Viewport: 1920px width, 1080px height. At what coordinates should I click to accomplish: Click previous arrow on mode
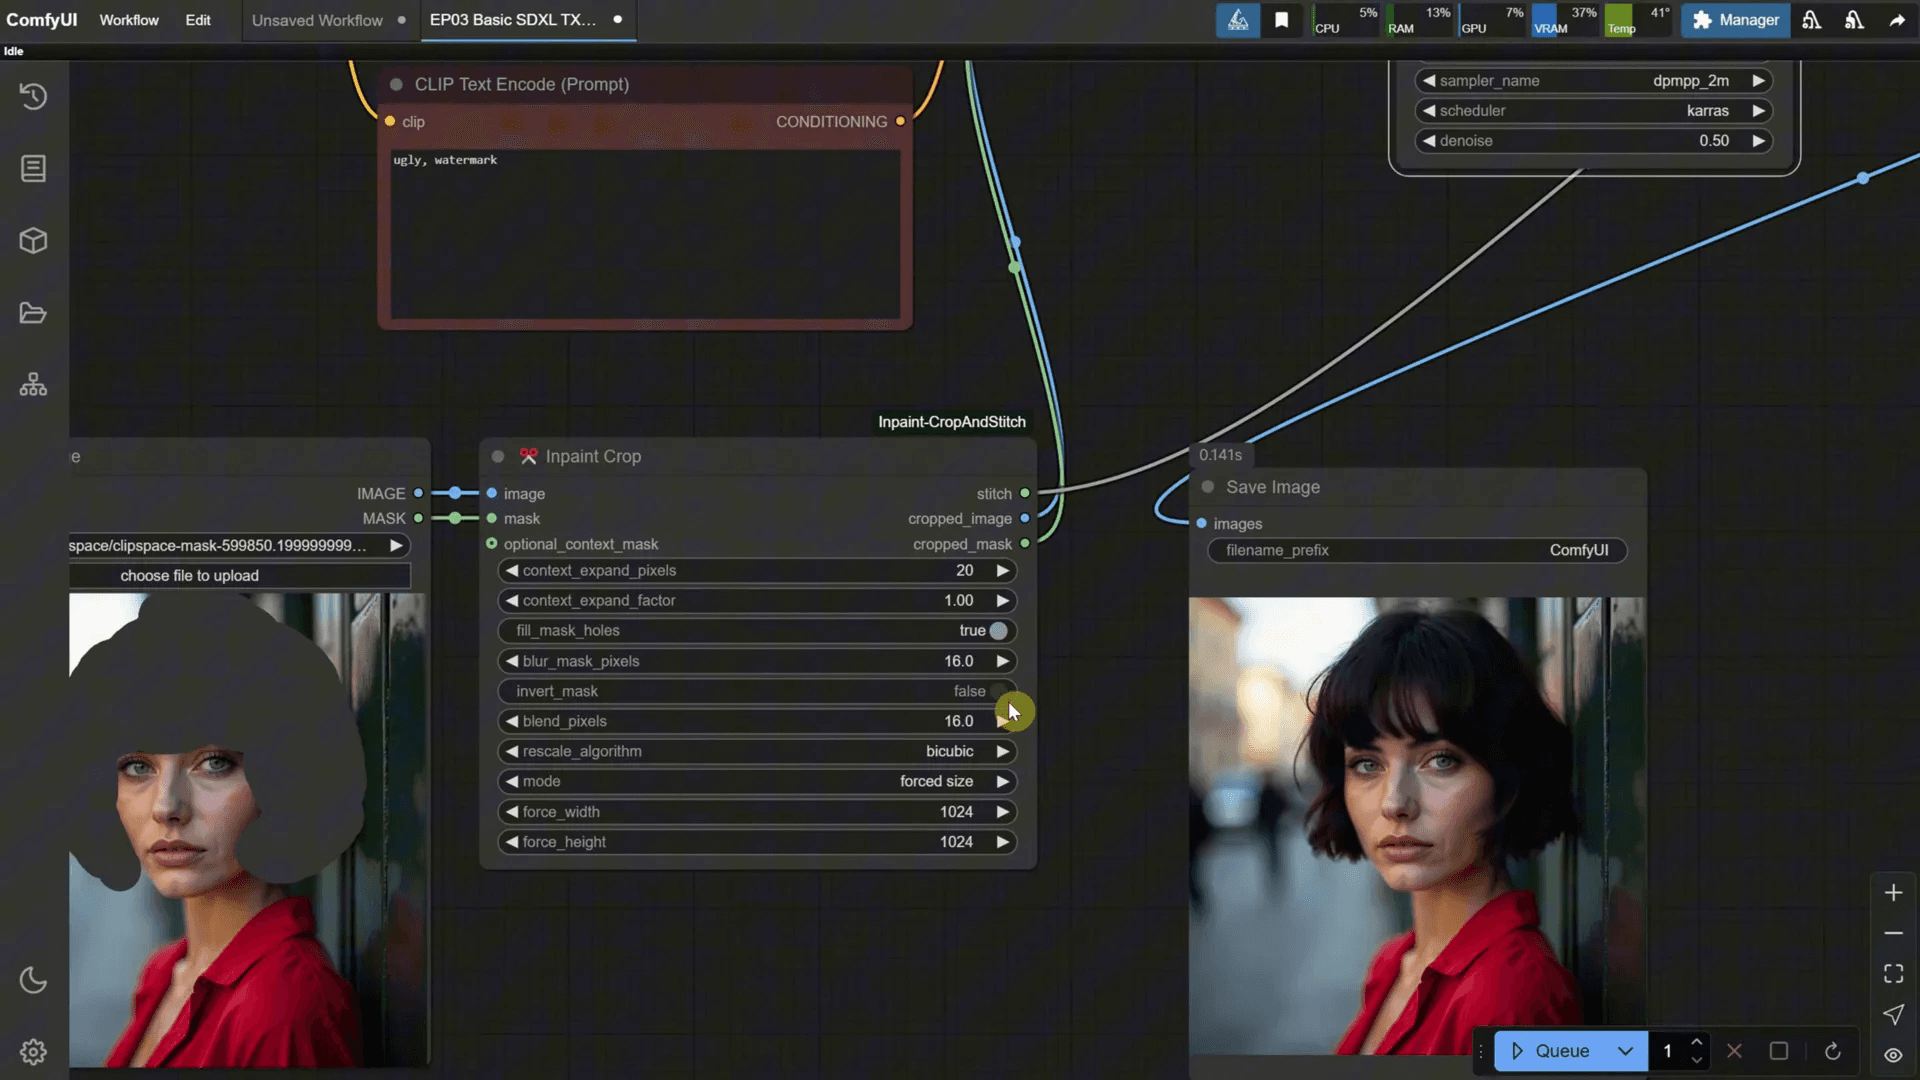point(512,781)
